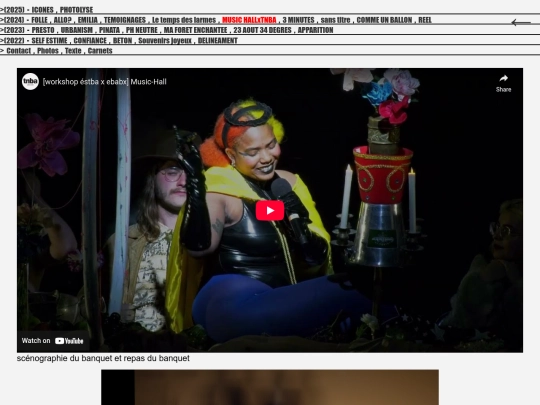Open the 3 MINUTES project
540x405 pixels.
point(298,20)
